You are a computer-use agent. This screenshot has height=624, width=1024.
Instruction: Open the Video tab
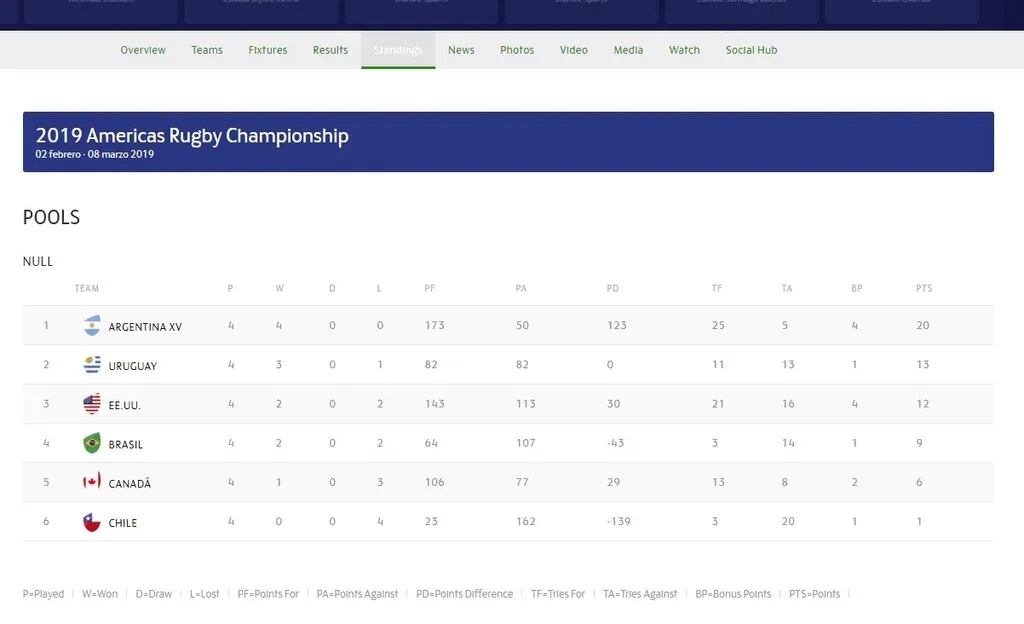(x=574, y=50)
